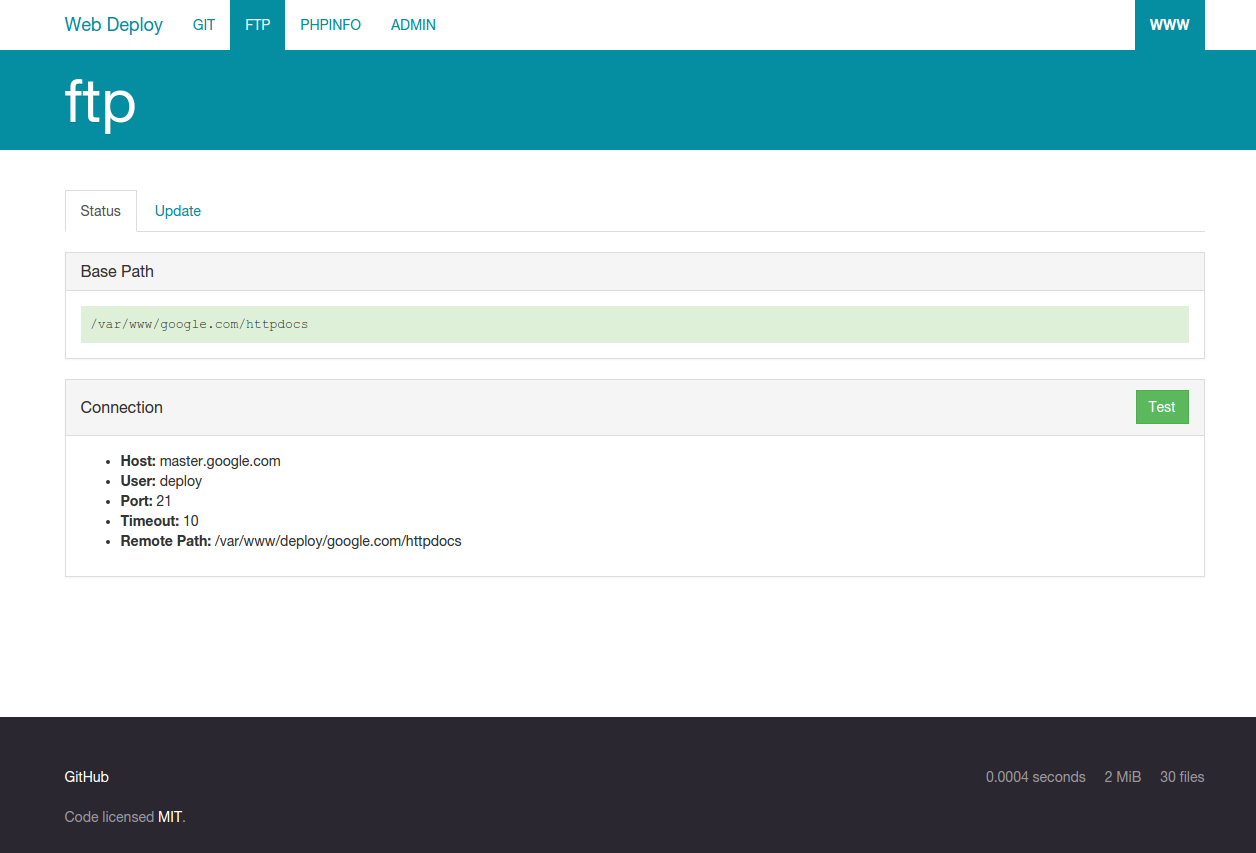Image resolution: width=1256 pixels, height=853 pixels.
Task: Click the Host value master.google.com
Action: pos(220,461)
